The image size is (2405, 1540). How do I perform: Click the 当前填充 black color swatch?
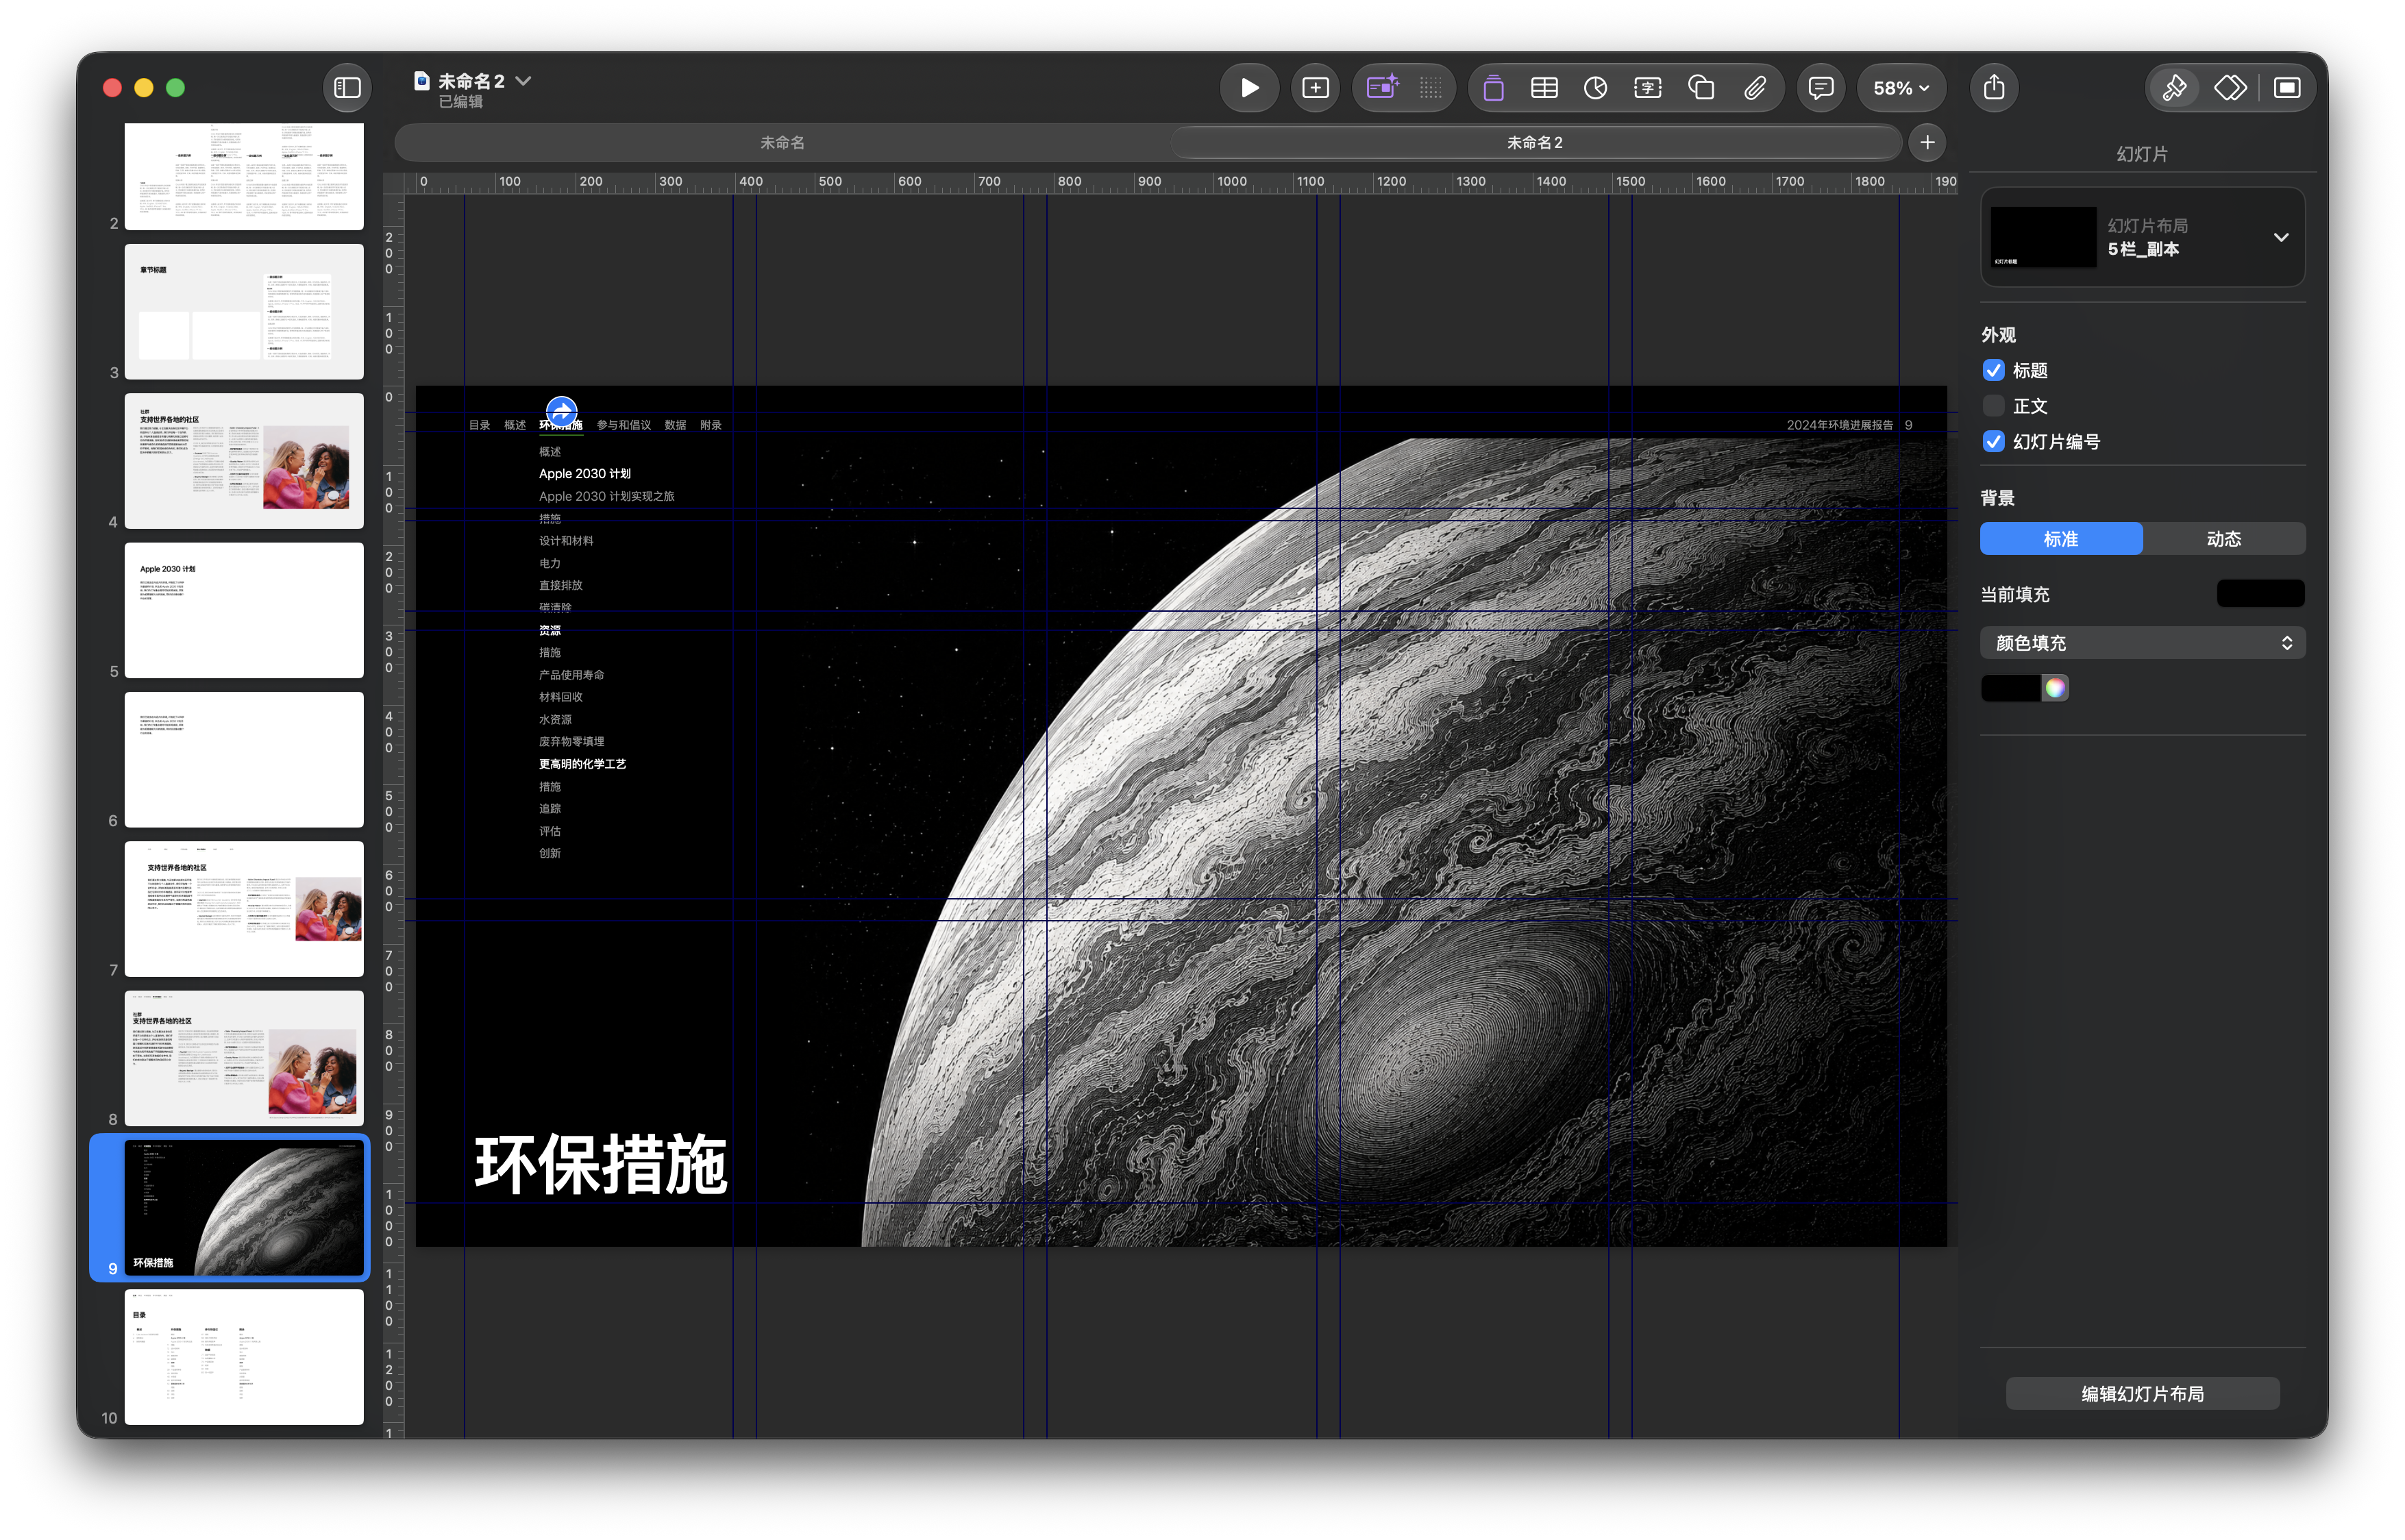click(2261, 594)
